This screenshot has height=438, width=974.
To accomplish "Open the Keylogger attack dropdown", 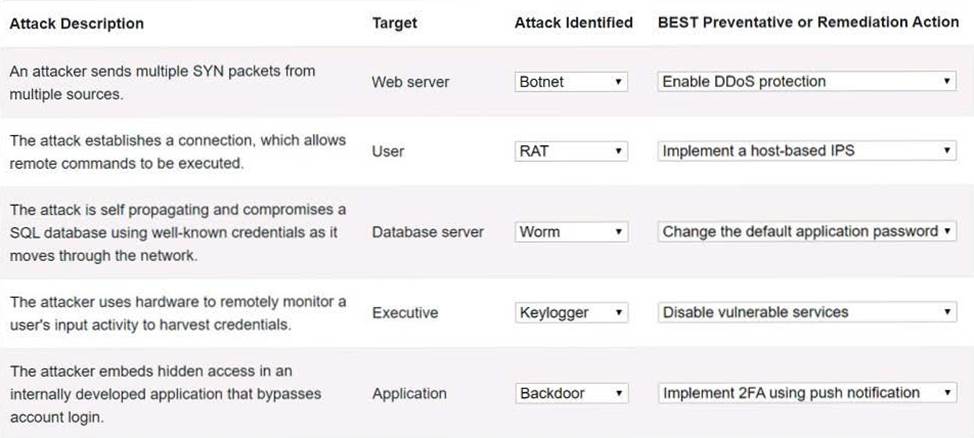I will (572, 313).
